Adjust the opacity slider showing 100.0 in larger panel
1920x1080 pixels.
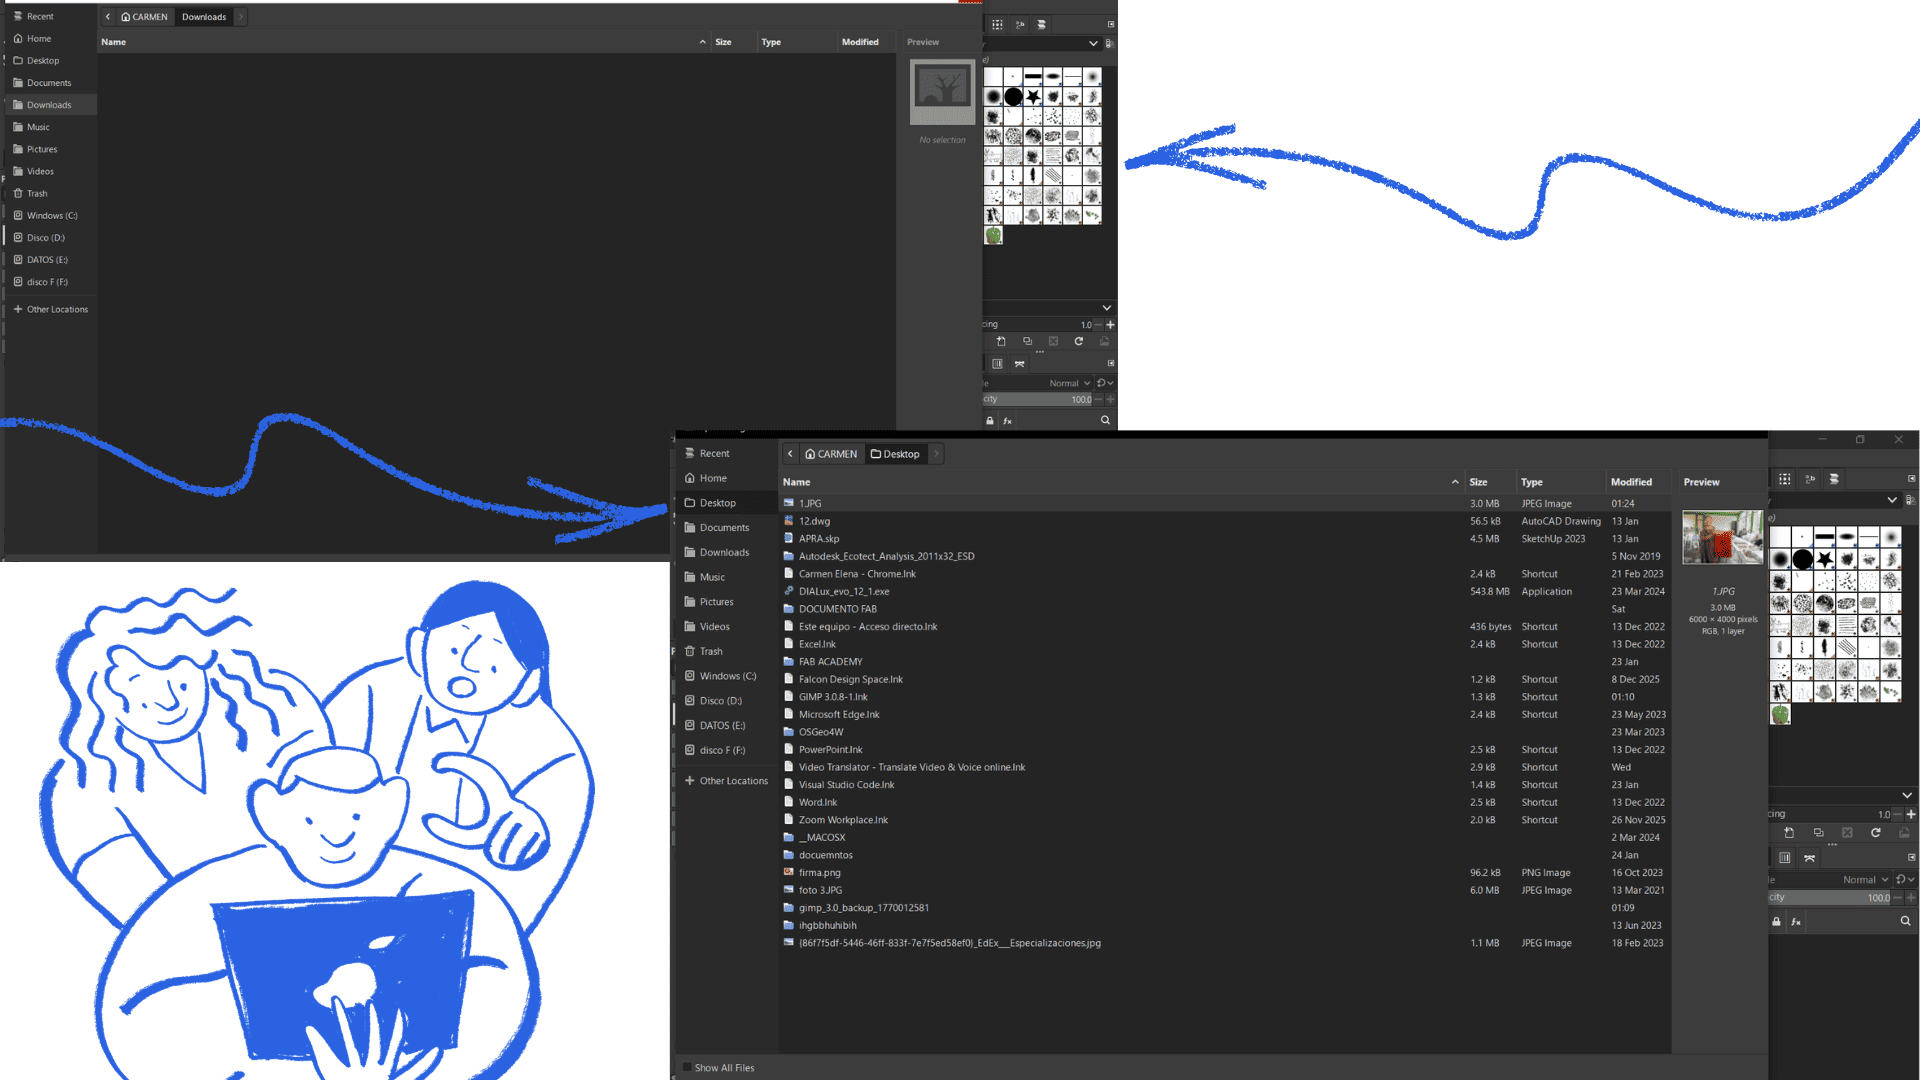(x=1830, y=898)
